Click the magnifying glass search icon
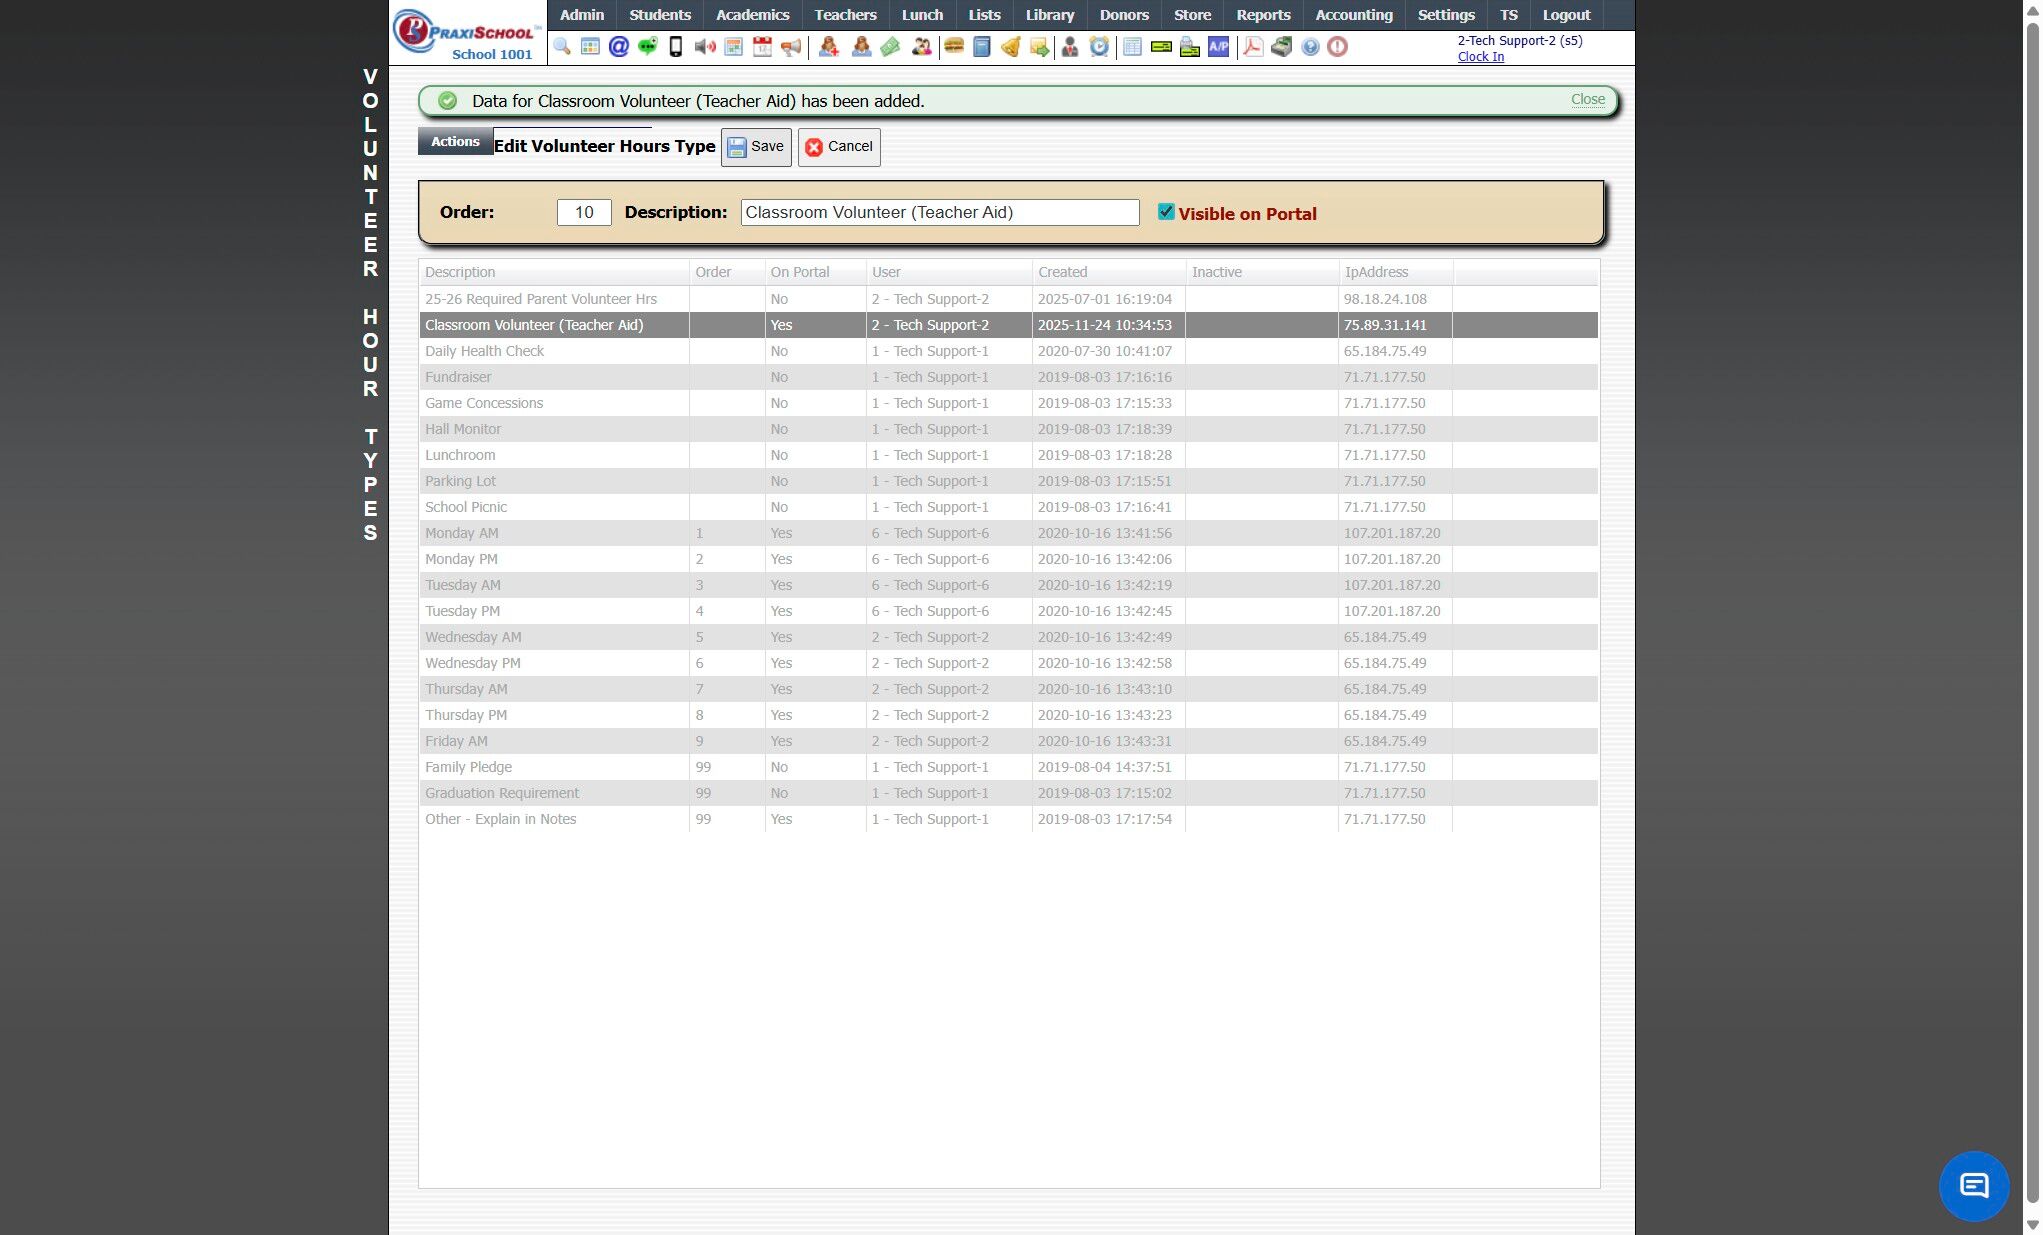The height and width of the screenshot is (1235, 2043). pyautogui.click(x=562, y=47)
